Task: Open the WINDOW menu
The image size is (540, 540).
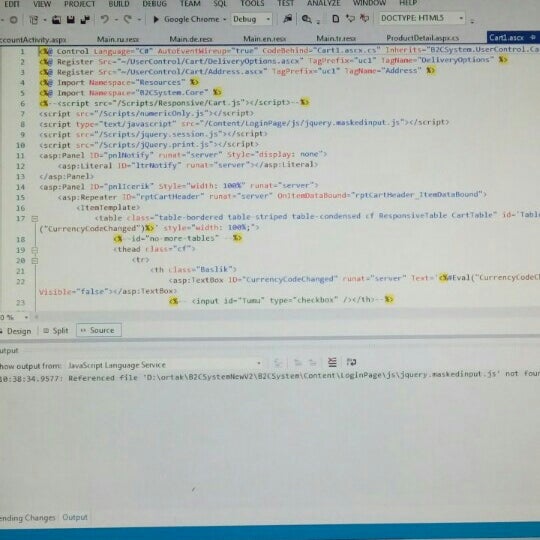Action: pyautogui.click(x=369, y=3)
